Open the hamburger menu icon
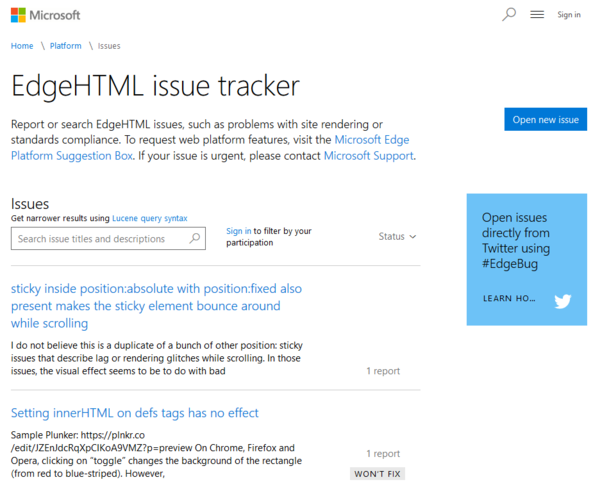Viewport: 600px width, 489px height. click(537, 15)
